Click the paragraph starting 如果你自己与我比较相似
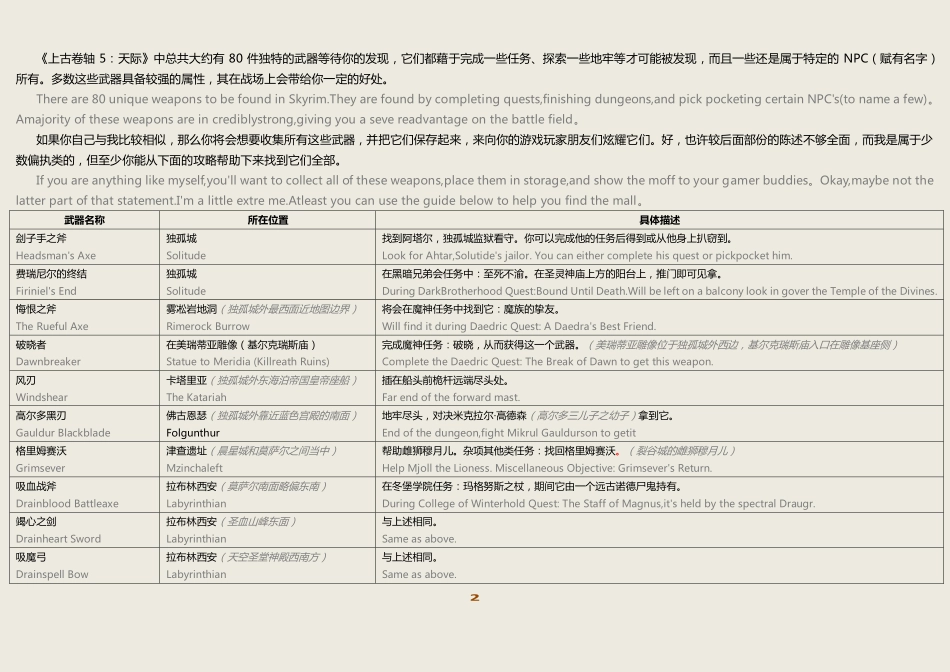950x672 pixels. pos(474,150)
